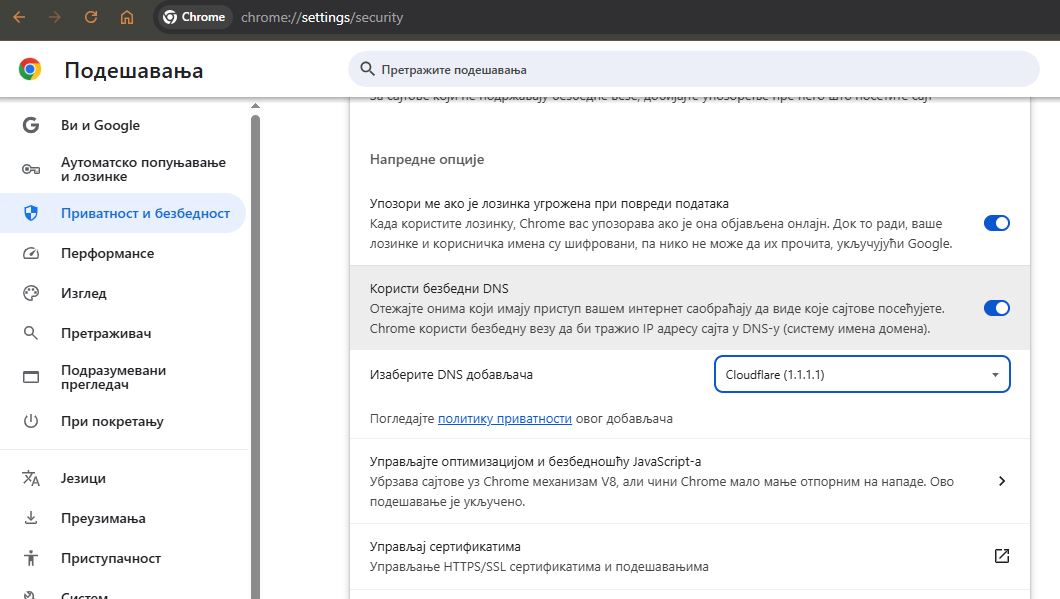Screen dimensions: 1060x599
Task: Click the magnifier icon in settings search
Action: coord(367,69)
